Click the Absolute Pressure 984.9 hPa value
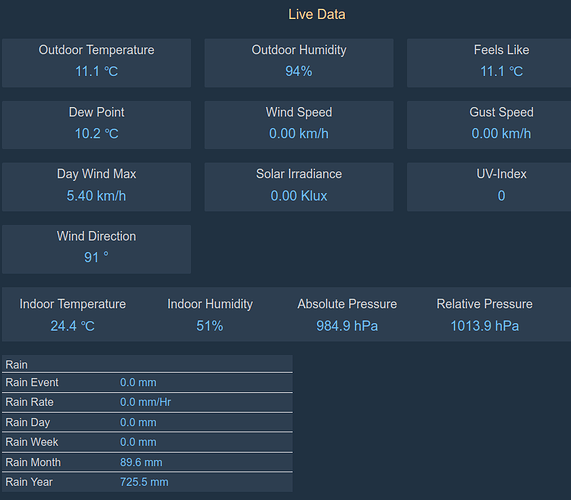This screenshot has width=571, height=500. click(347, 326)
